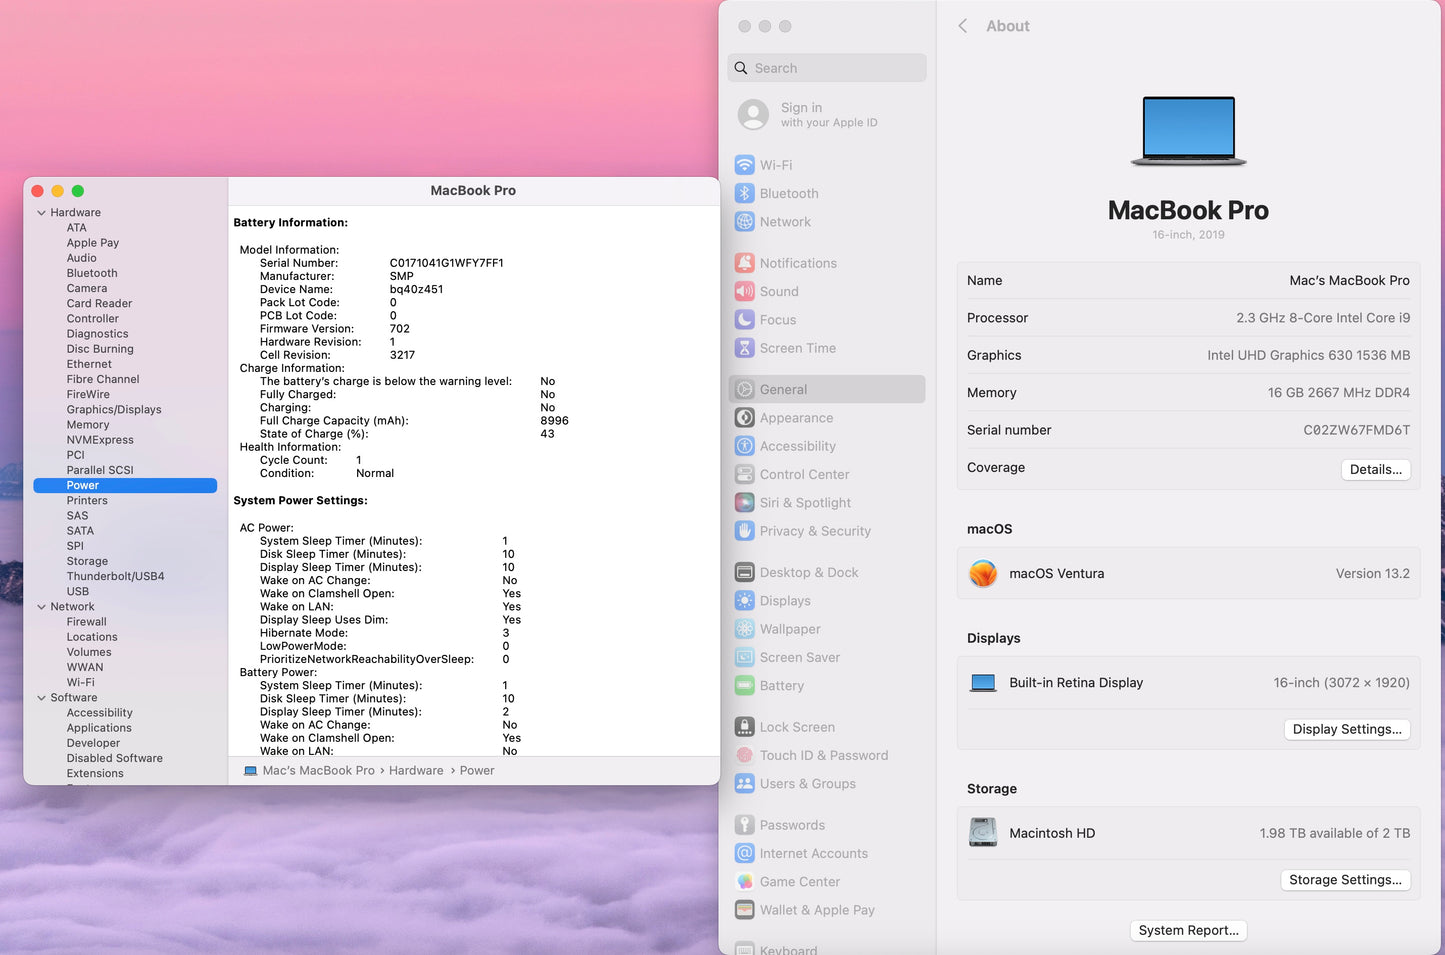Collapse the Software section in System Information
Viewport: 1445px width, 955px height.
(x=41, y=697)
